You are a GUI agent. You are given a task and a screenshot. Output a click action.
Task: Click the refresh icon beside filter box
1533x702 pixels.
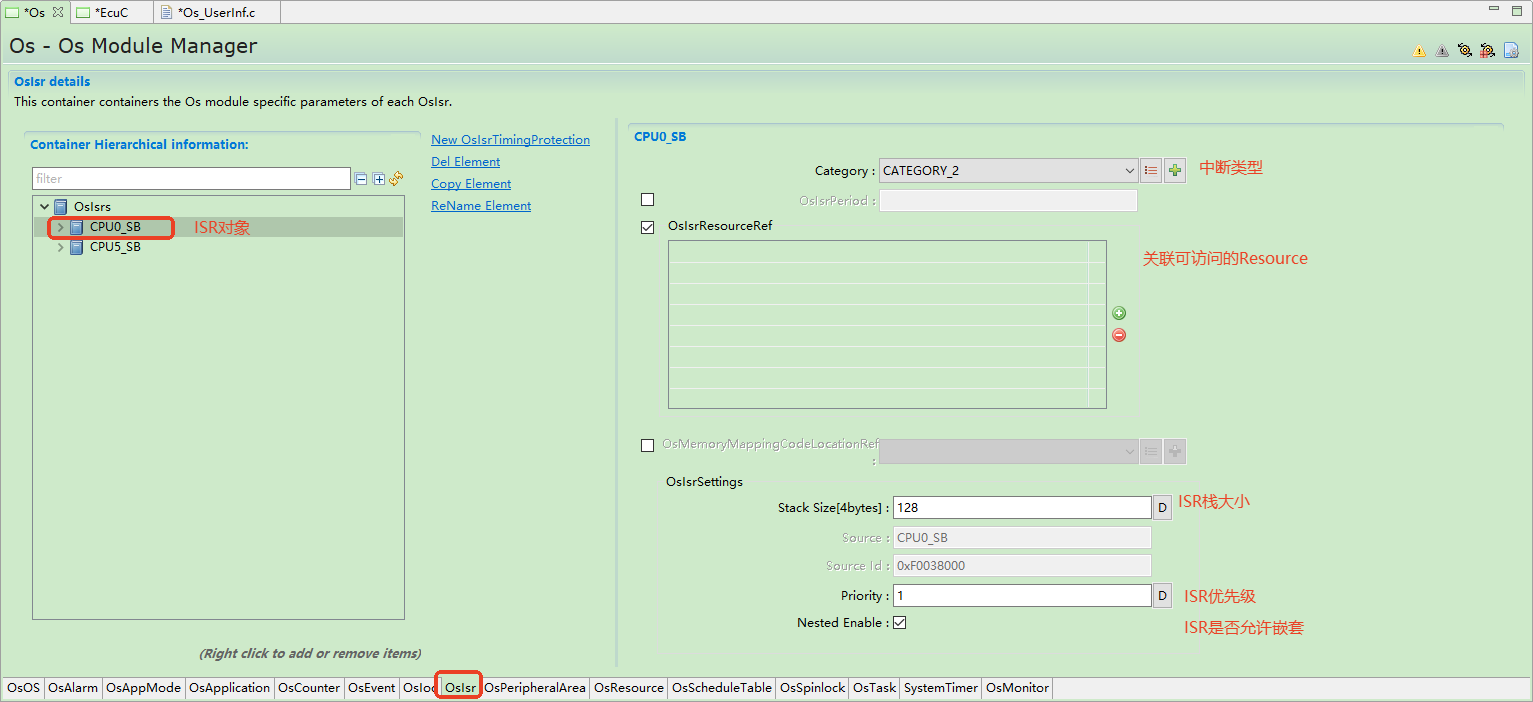coord(397,179)
